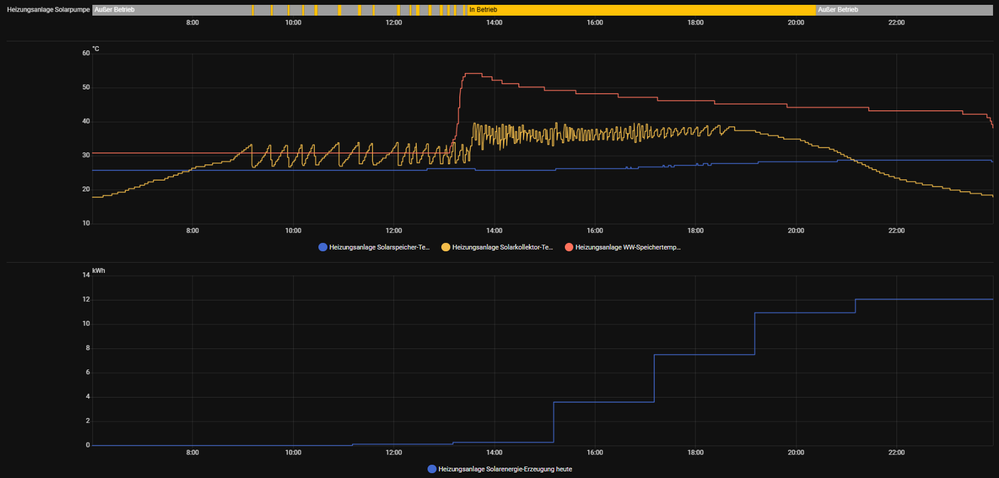Select the last 'Außer Betrieb' segment after 20:00
Viewport: 999px width, 478px height.
pyautogui.click(x=903, y=9)
